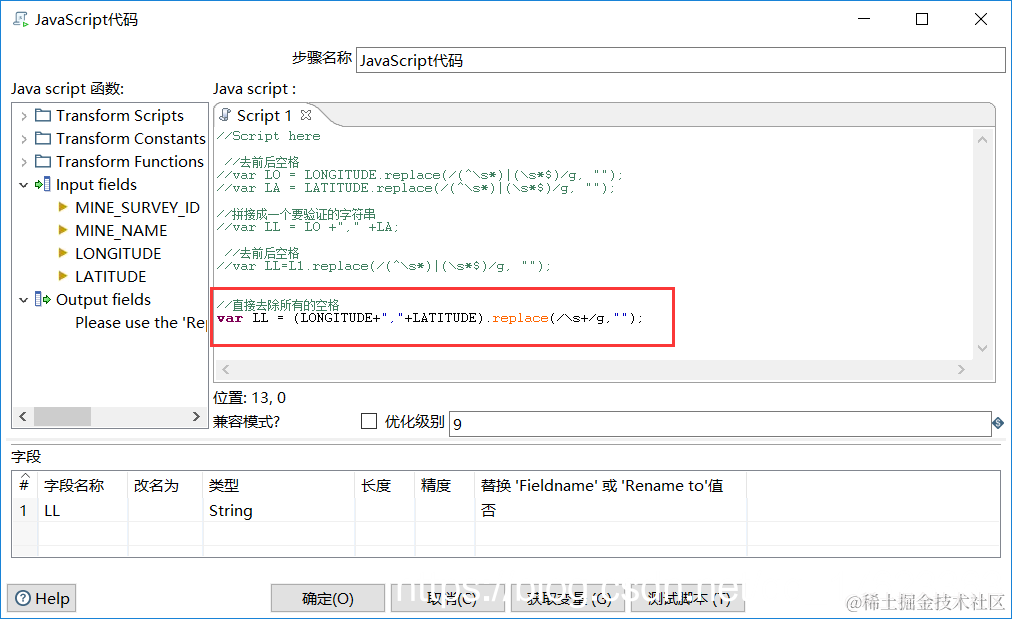Expand the Transform Scripts folder
The width and height of the screenshot is (1012, 619).
pos(24,116)
